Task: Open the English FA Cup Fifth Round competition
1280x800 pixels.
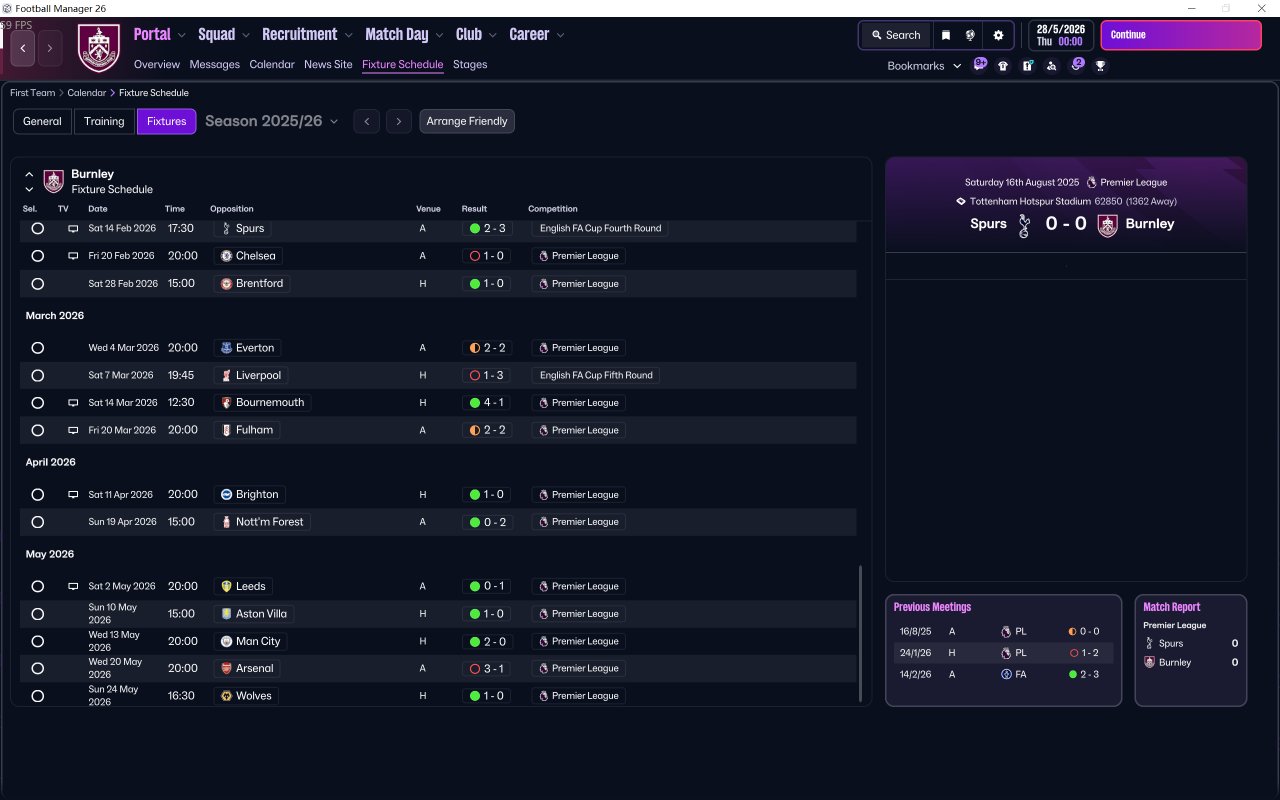Action: (x=596, y=376)
